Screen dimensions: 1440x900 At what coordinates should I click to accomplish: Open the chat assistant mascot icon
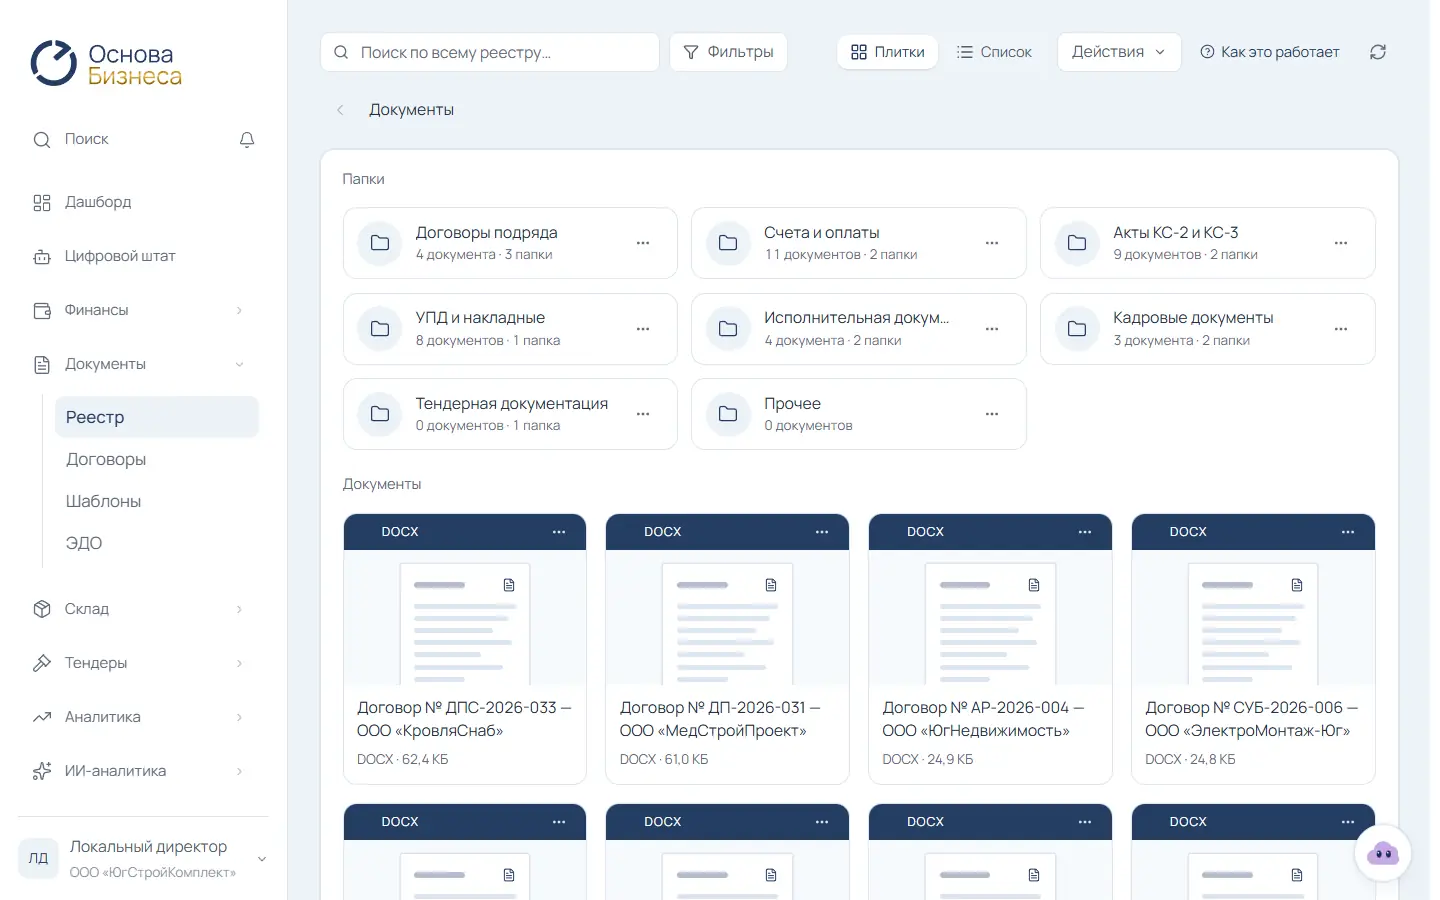tap(1382, 853)
